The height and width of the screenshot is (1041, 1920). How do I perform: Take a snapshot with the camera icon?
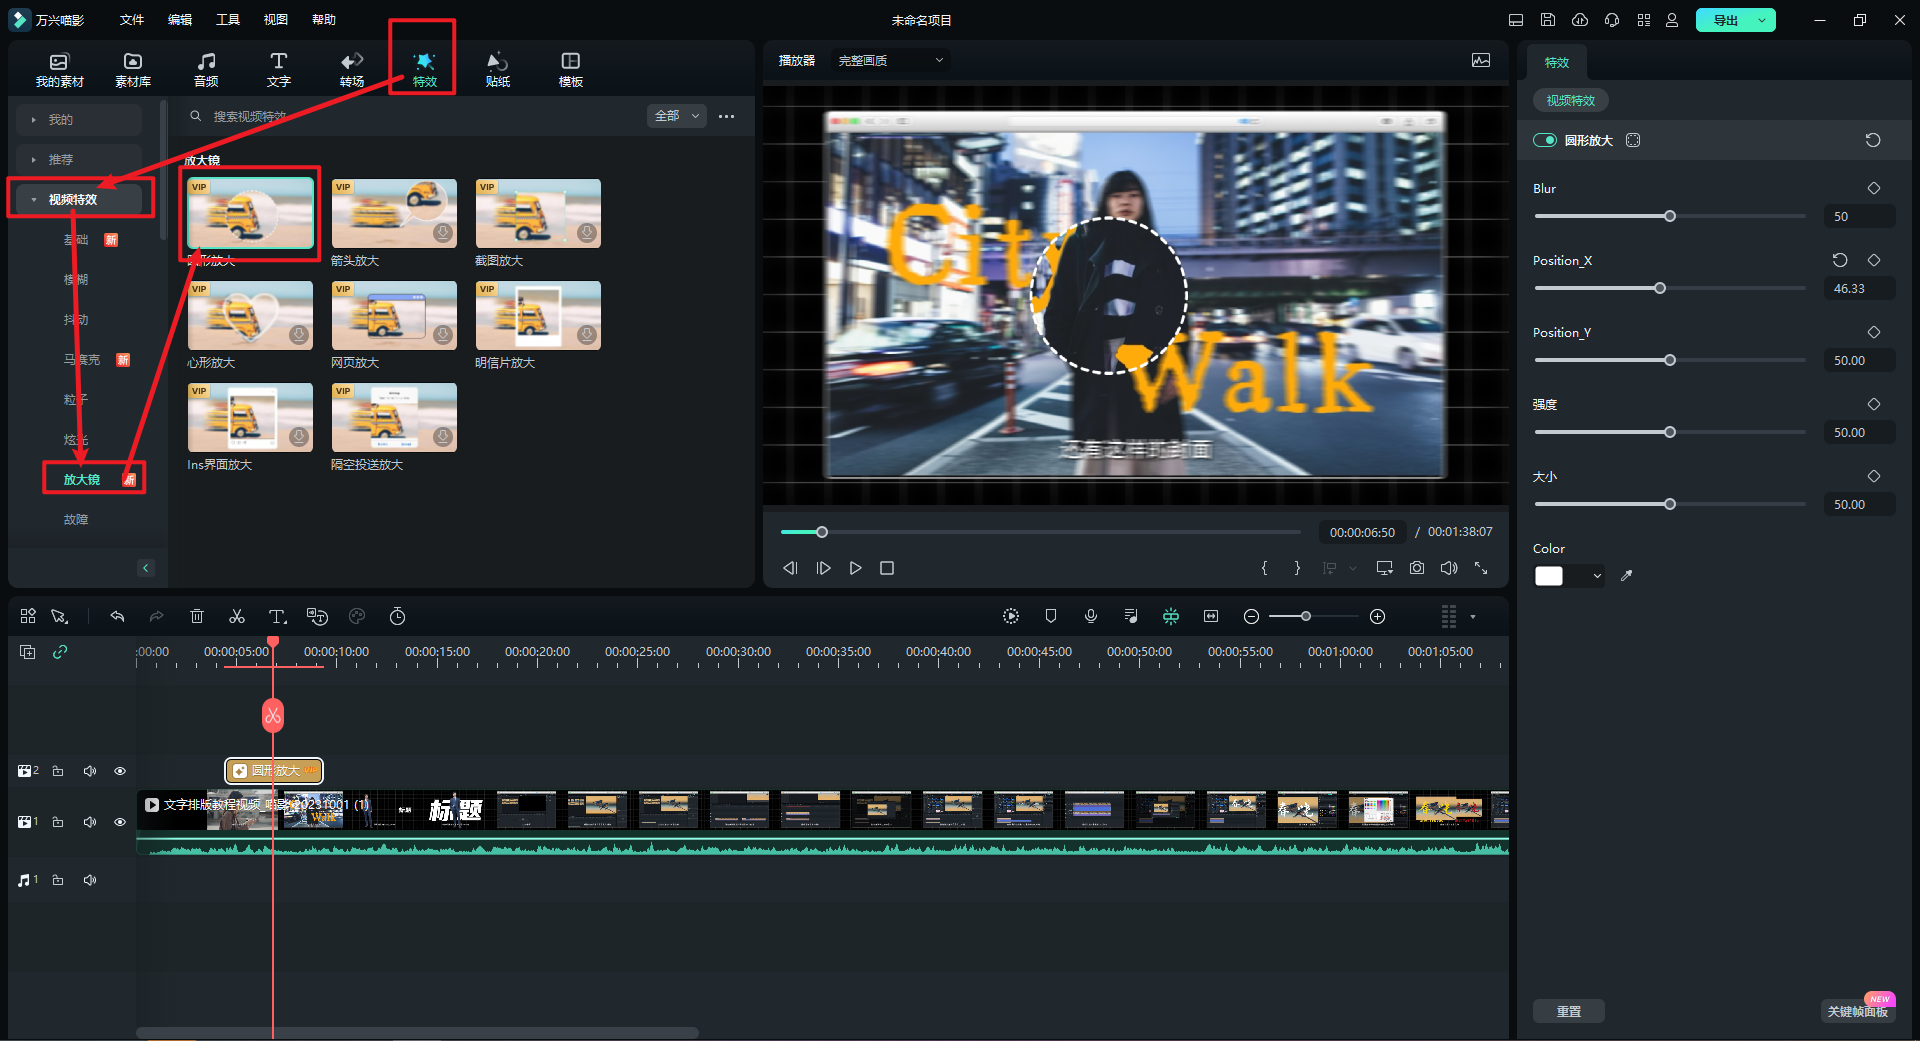(1417, 568)
